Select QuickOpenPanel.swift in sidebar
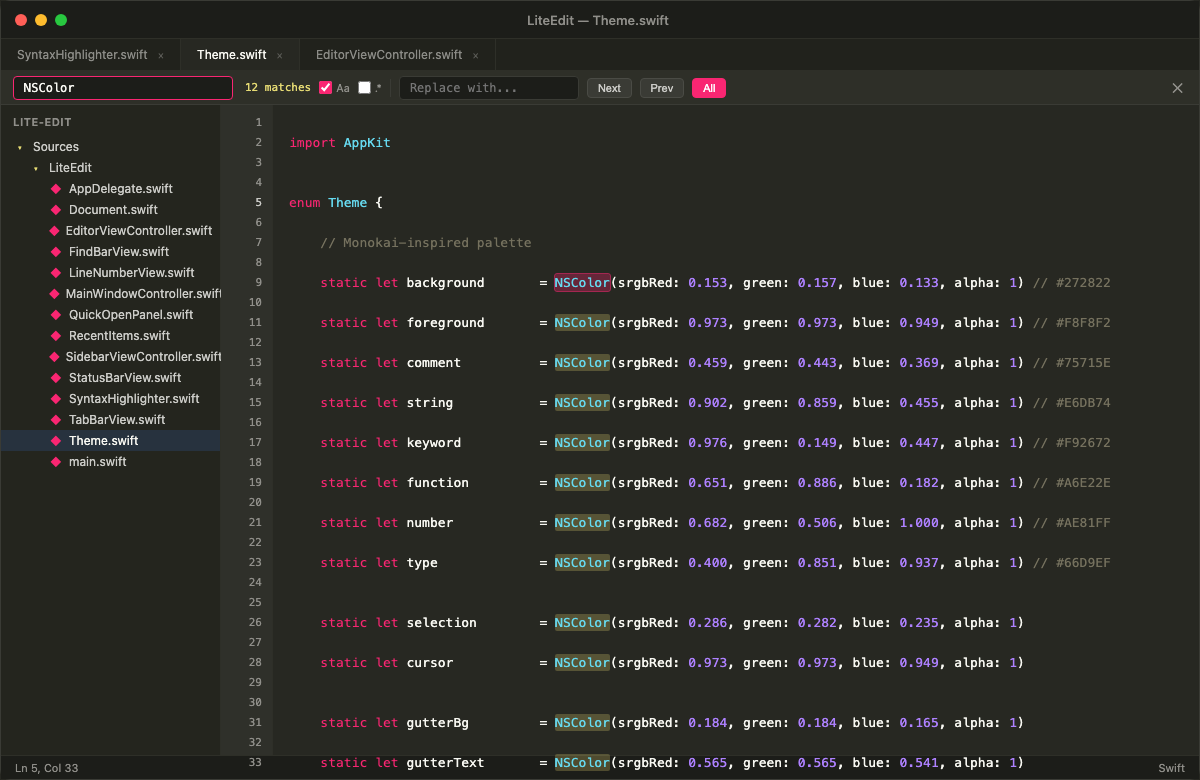 click(131, 314)
